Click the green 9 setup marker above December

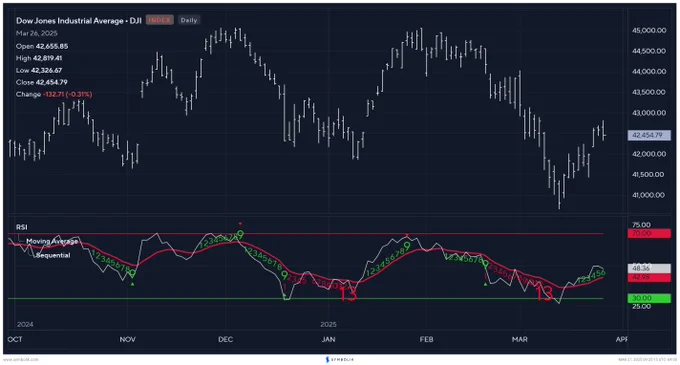click(x=240, y=235)
